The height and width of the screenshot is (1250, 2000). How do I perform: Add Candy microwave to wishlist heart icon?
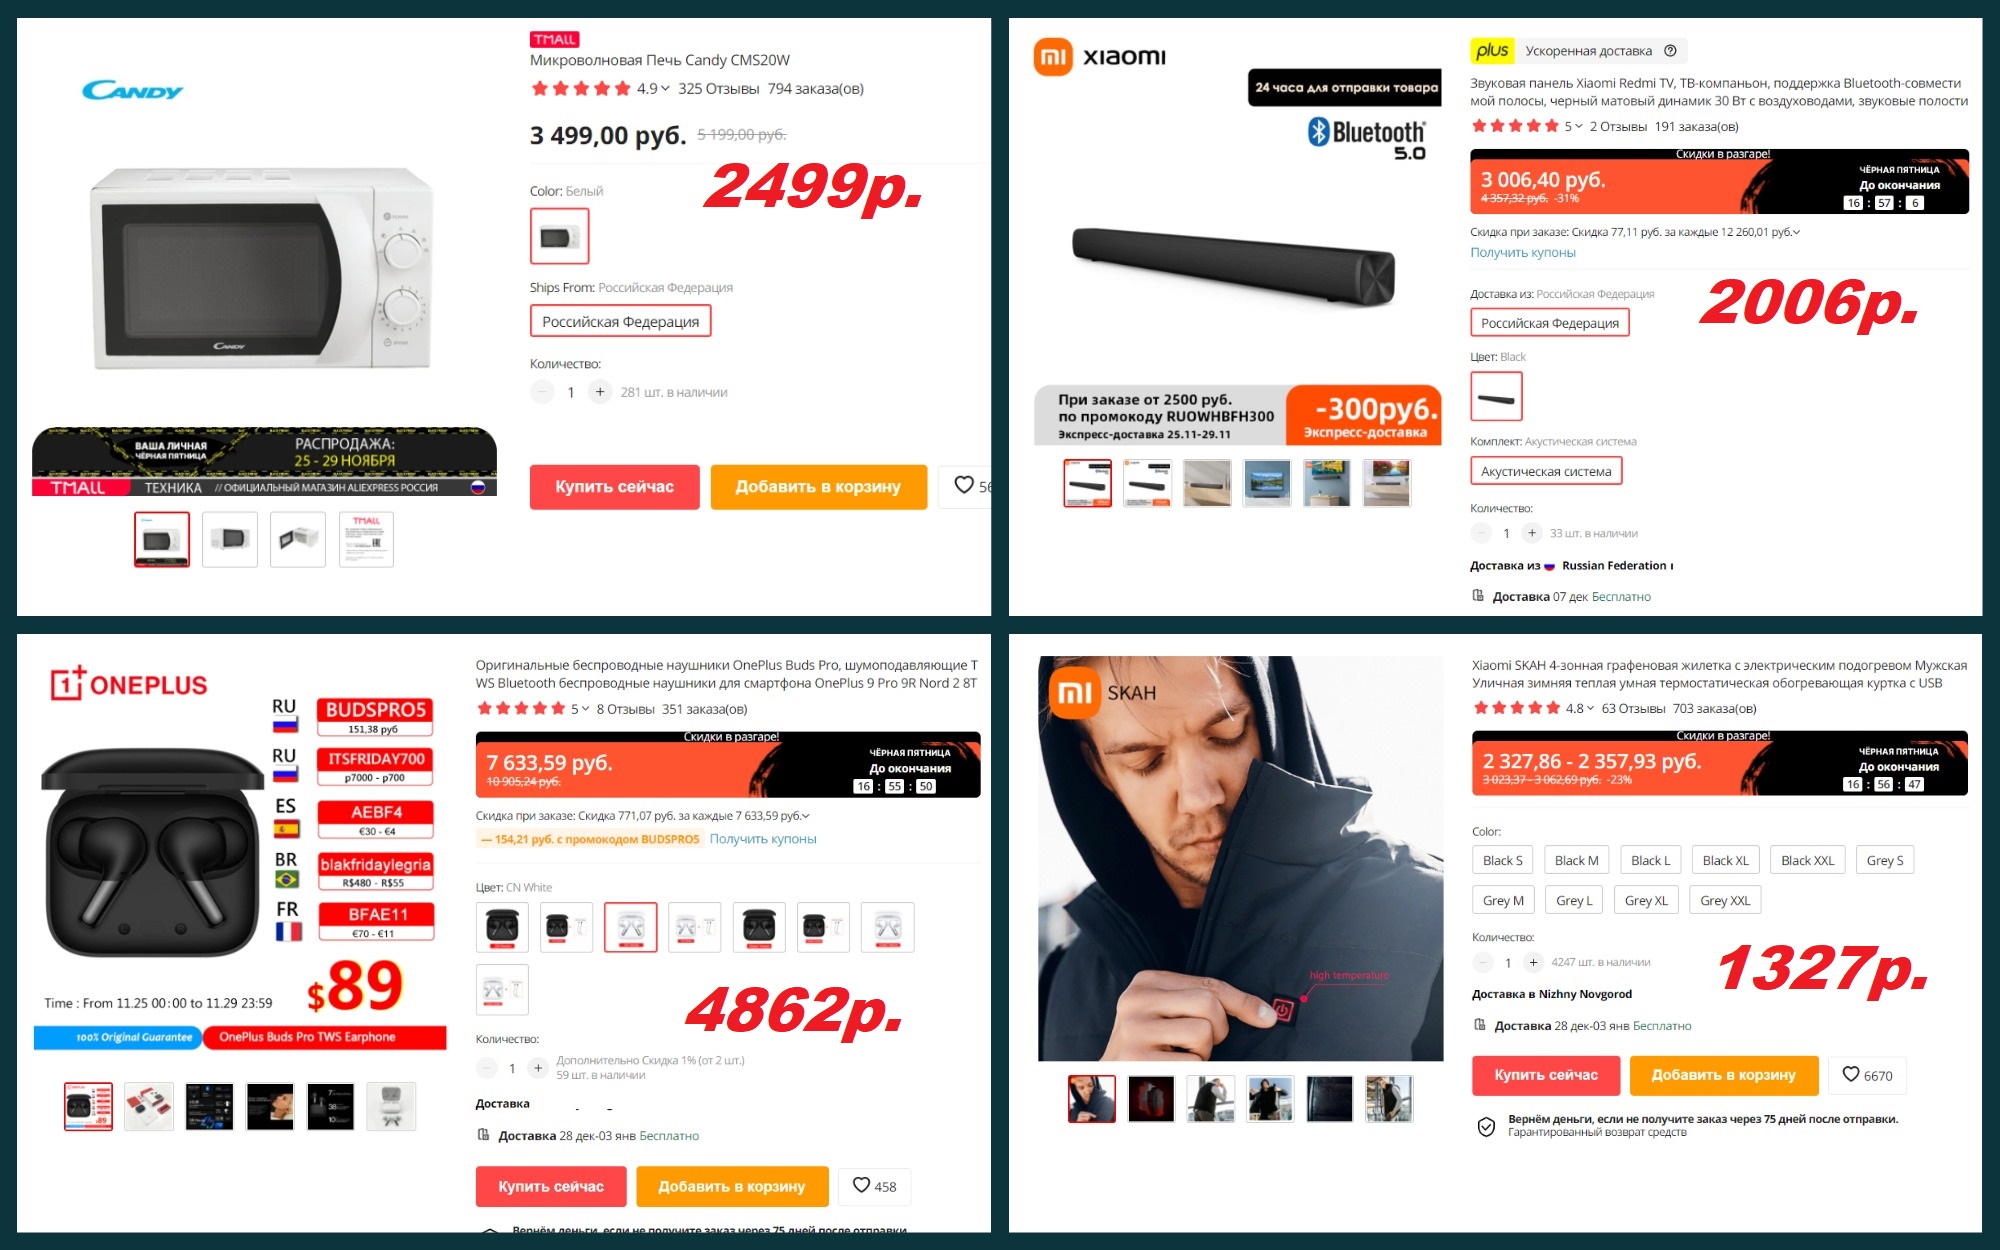(963, 485)
